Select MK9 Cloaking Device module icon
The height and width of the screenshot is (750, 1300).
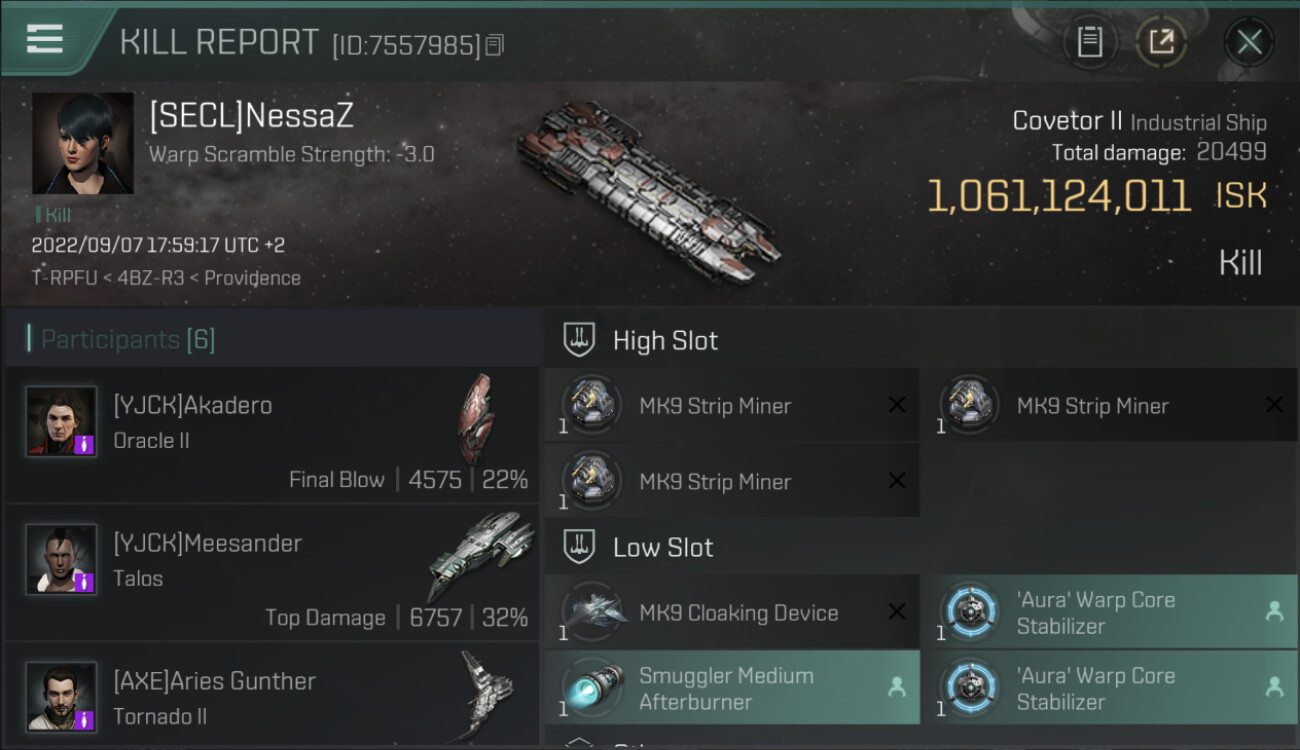[591, 612]
